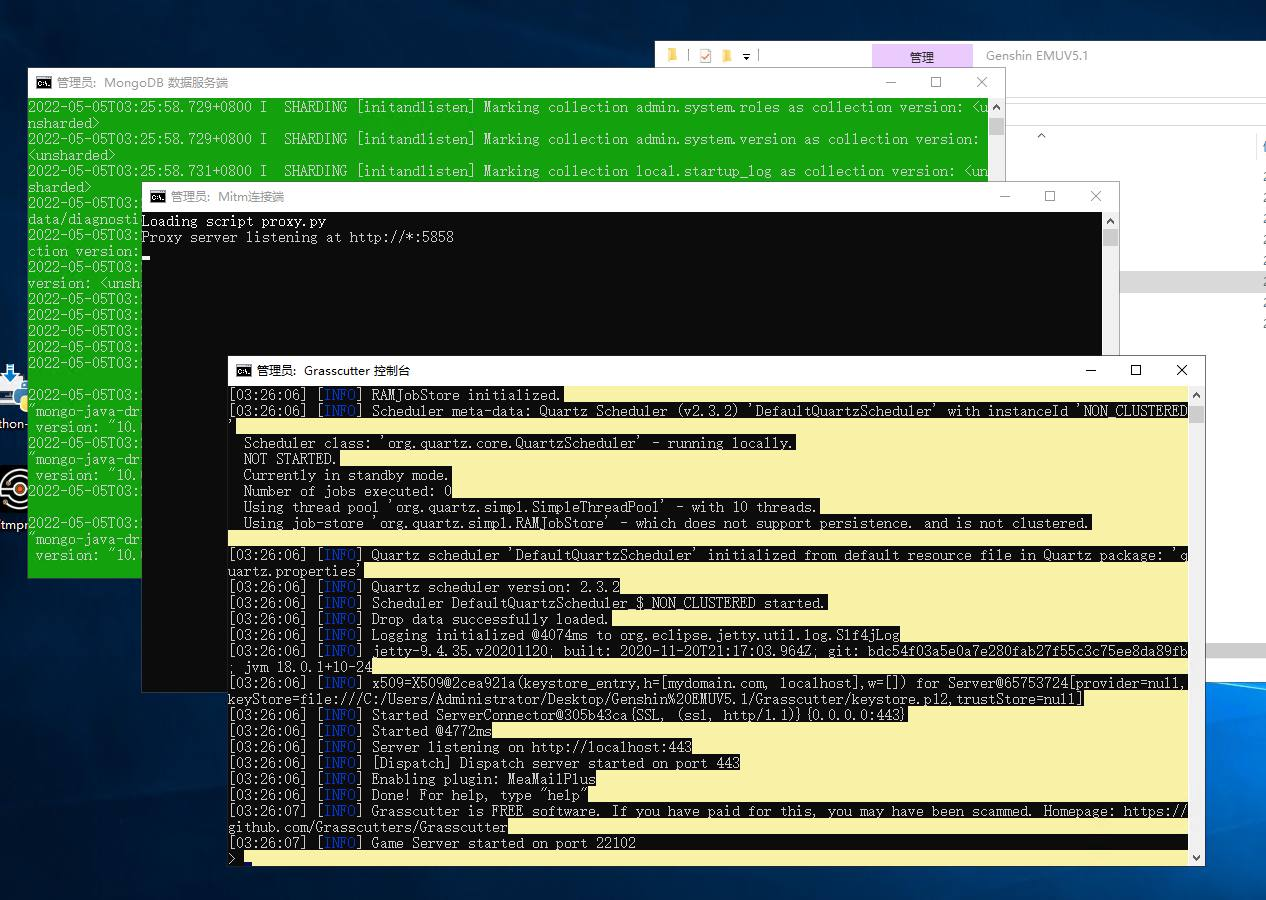The image size is (1266, 900).
Task: Click the Grasscutter command prompt input line
Action: (x=700, y=858)
